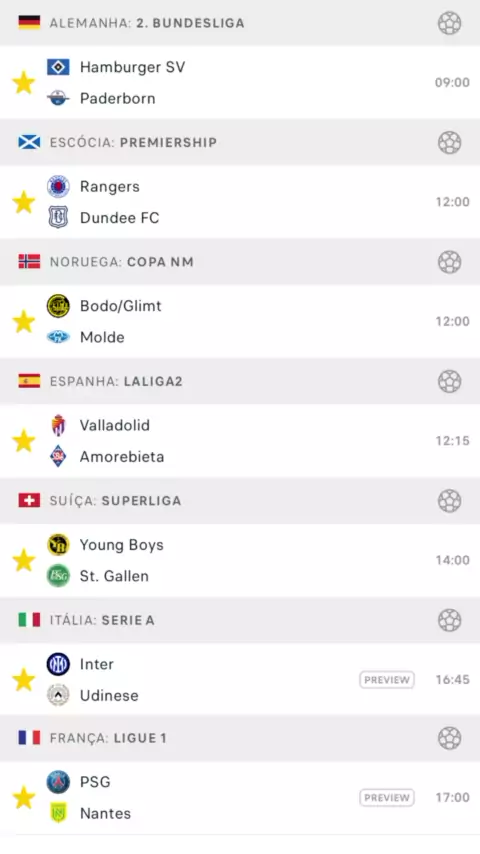Open Preview for PSG vs Nantes
This screenshot has height=854, width=480.
tap(387, 798)
